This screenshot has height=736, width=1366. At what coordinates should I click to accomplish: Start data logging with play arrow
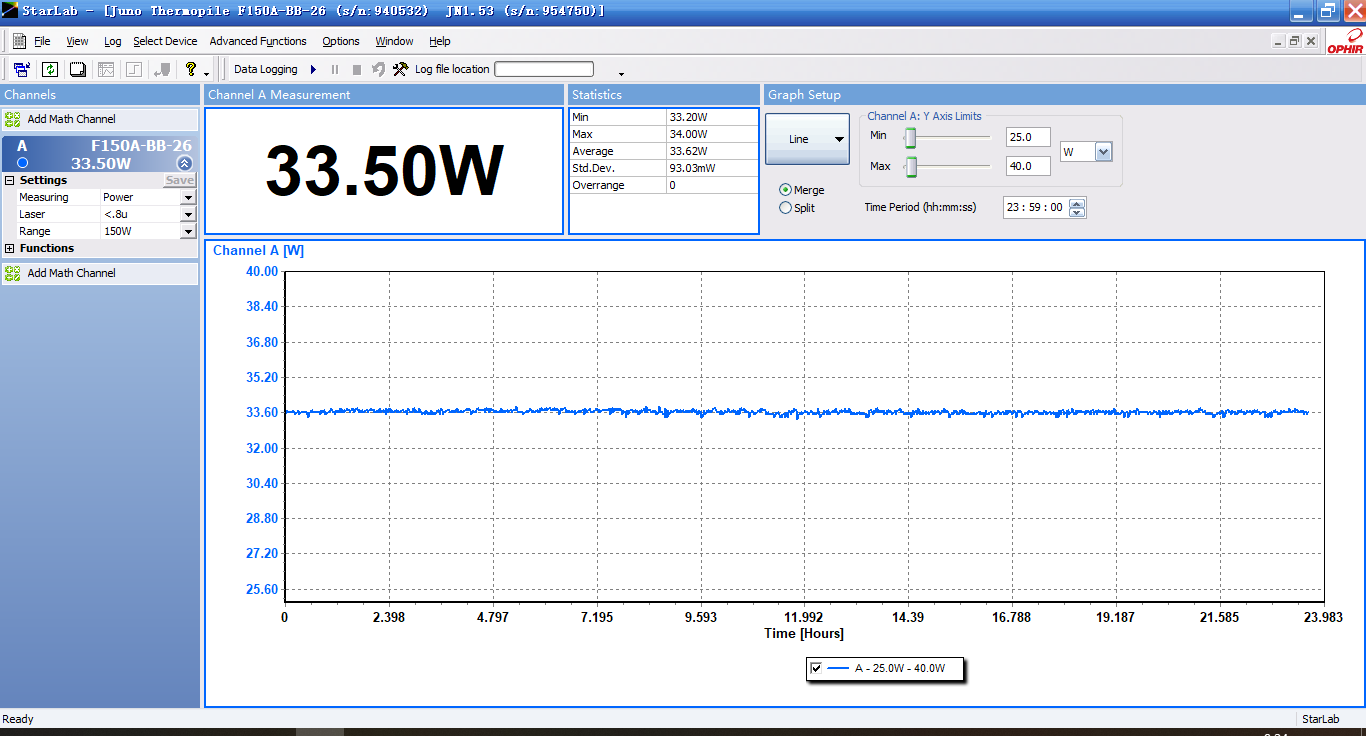[x=313, y=69]
